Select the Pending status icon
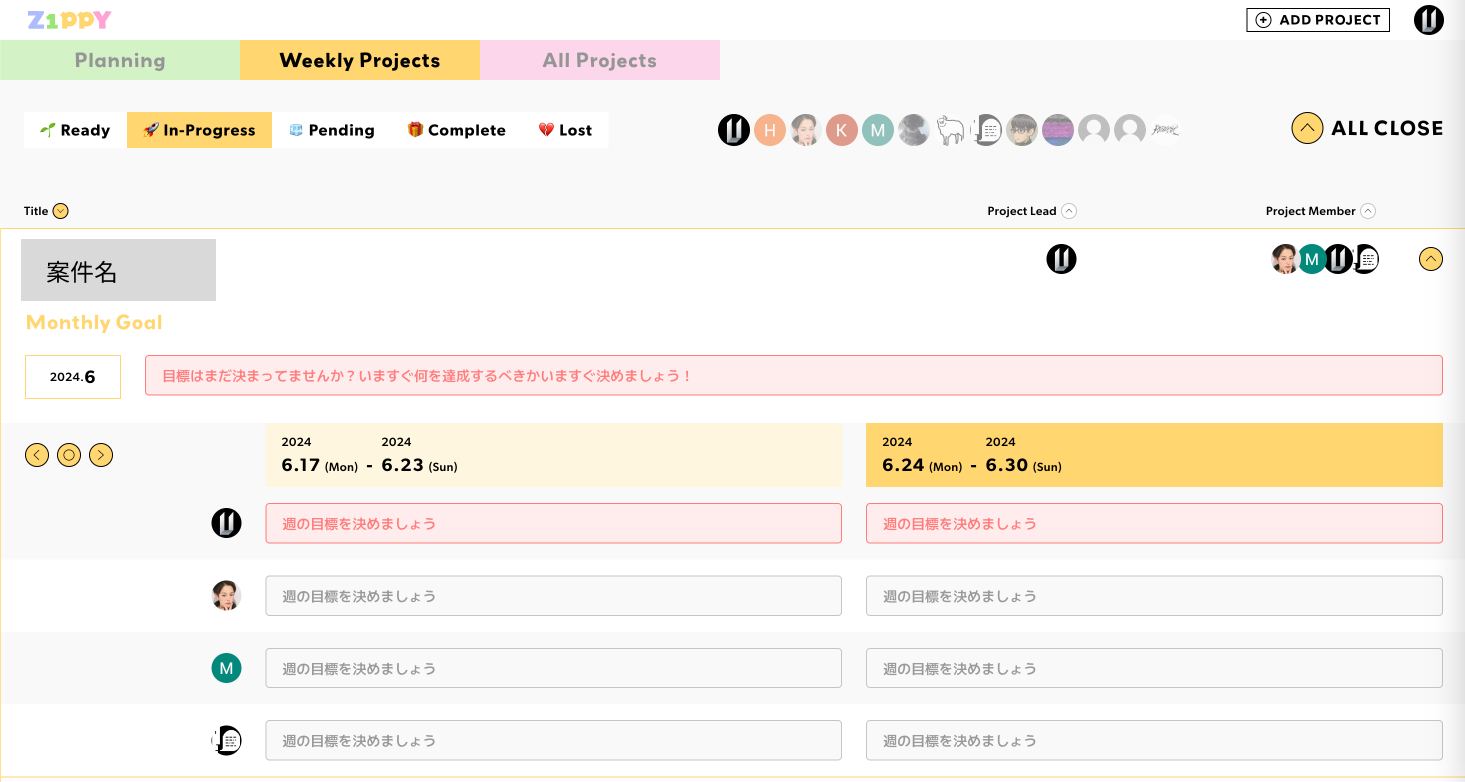Image resolution: width=1465 pixels, height=782 pixels. coord(295,129)
